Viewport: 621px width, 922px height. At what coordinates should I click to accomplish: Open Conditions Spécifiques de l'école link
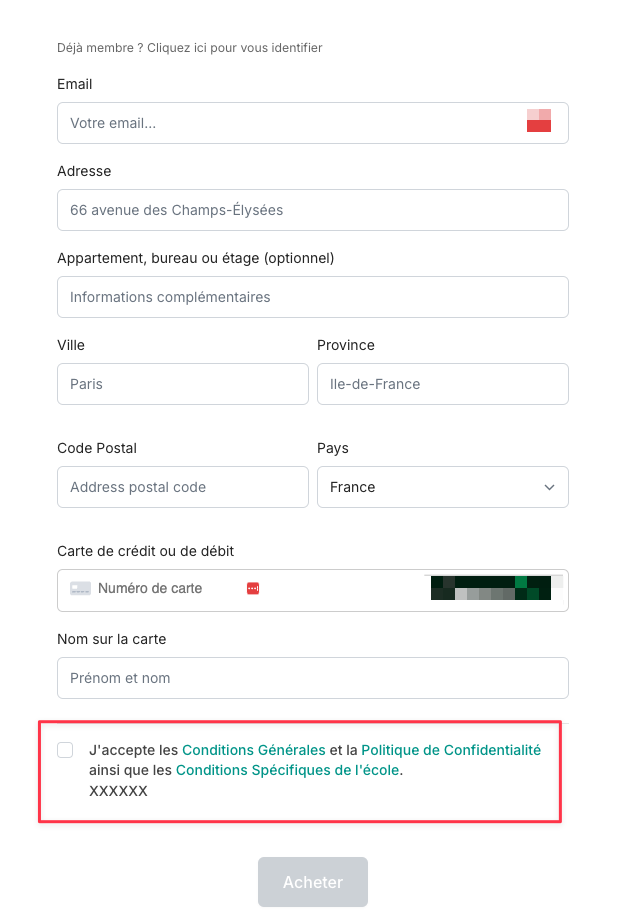(x=288, y=770)
